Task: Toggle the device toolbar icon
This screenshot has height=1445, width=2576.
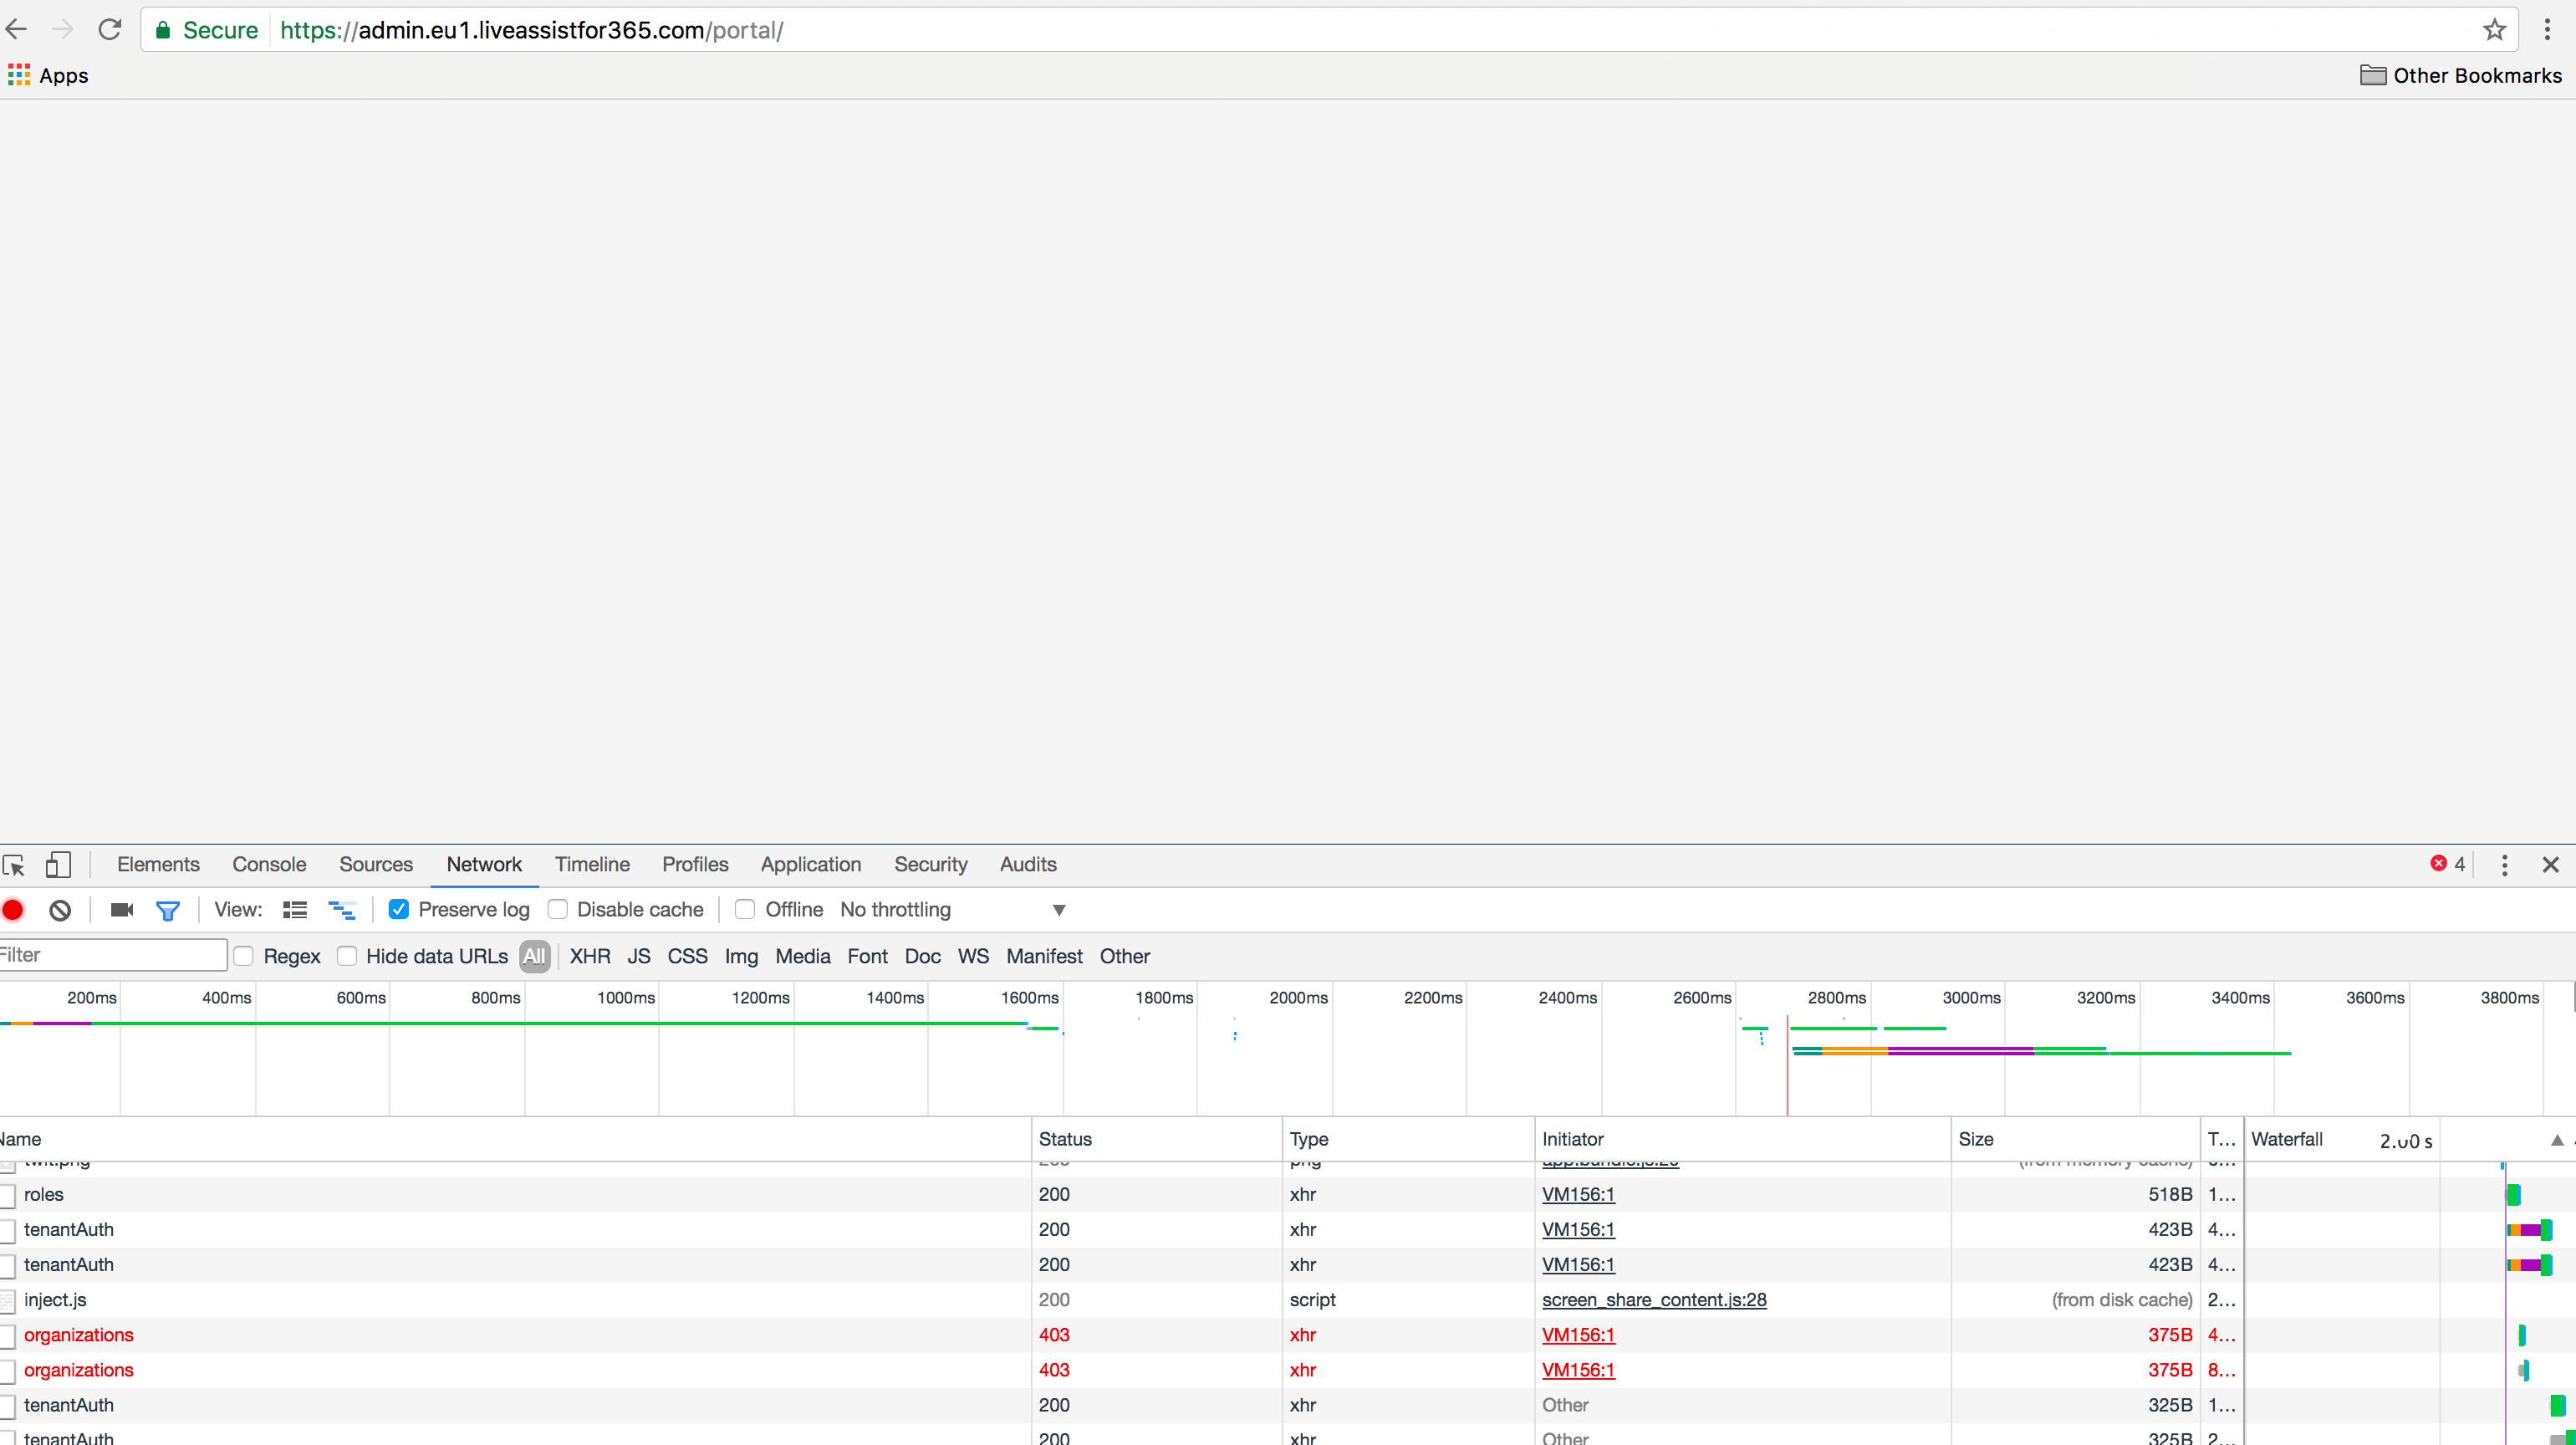Action: click(58, 864)
